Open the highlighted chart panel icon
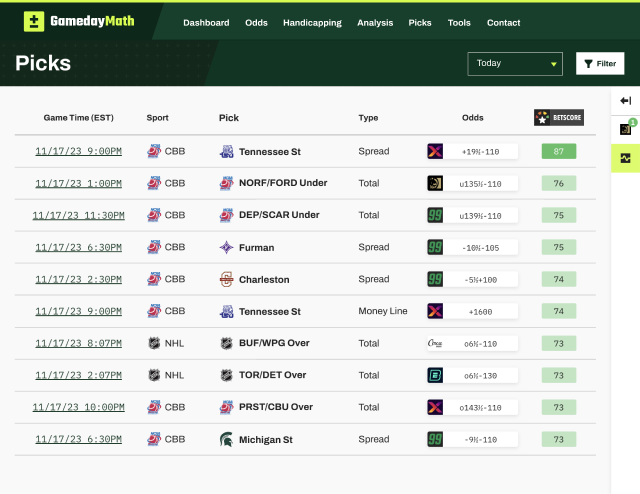 [625, 158]
